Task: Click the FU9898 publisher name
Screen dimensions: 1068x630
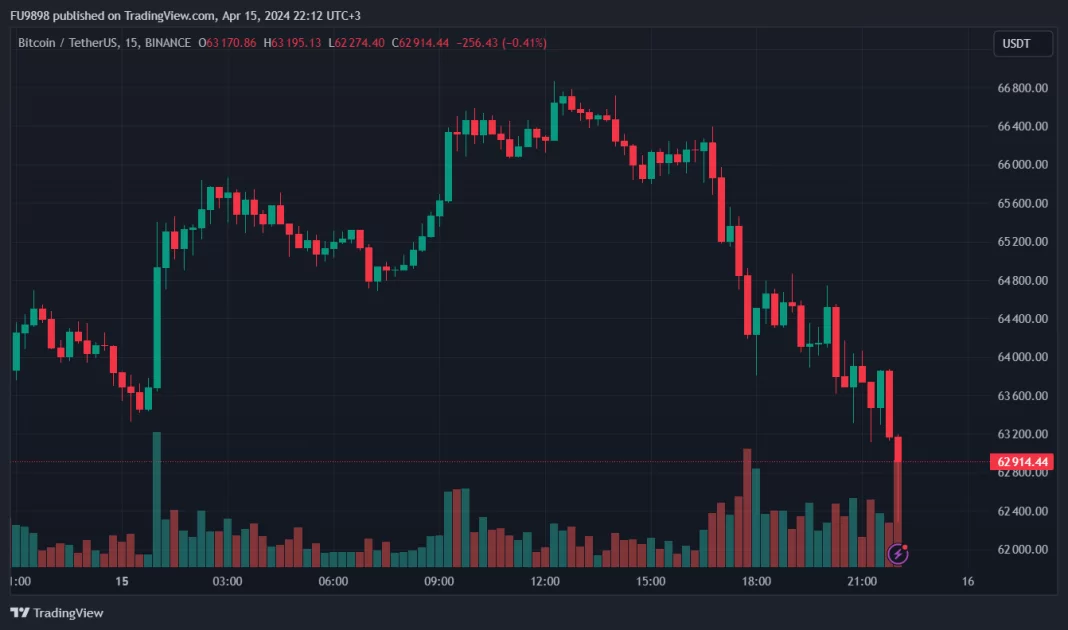Action: pyautogui.click(x=31, y=15)
